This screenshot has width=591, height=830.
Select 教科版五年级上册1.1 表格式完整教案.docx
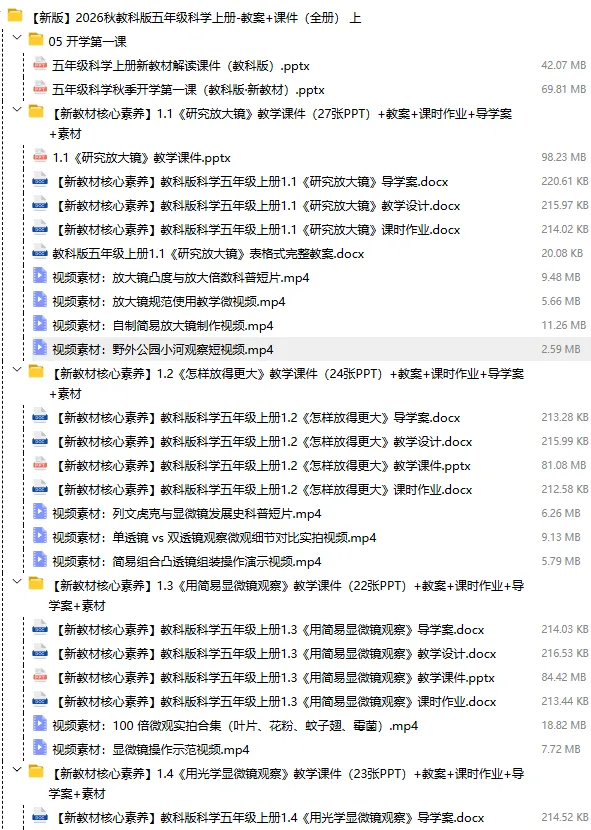point(208,254)
